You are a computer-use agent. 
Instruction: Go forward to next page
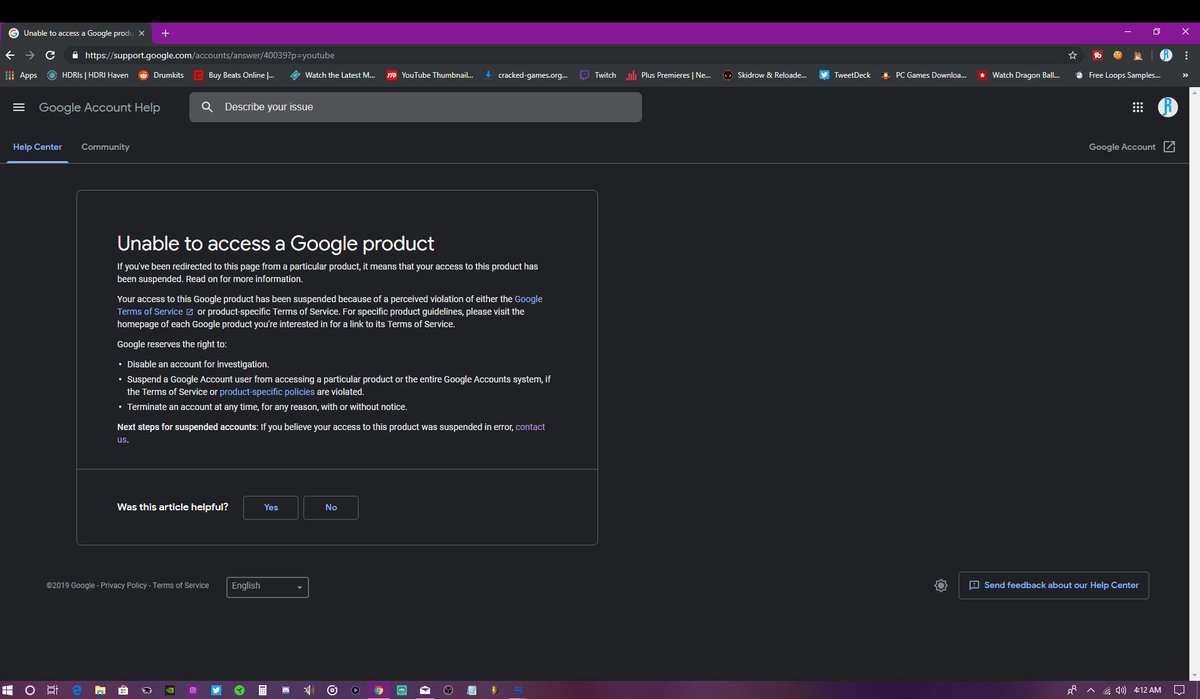pyautogui.click(x=30, y=55)
